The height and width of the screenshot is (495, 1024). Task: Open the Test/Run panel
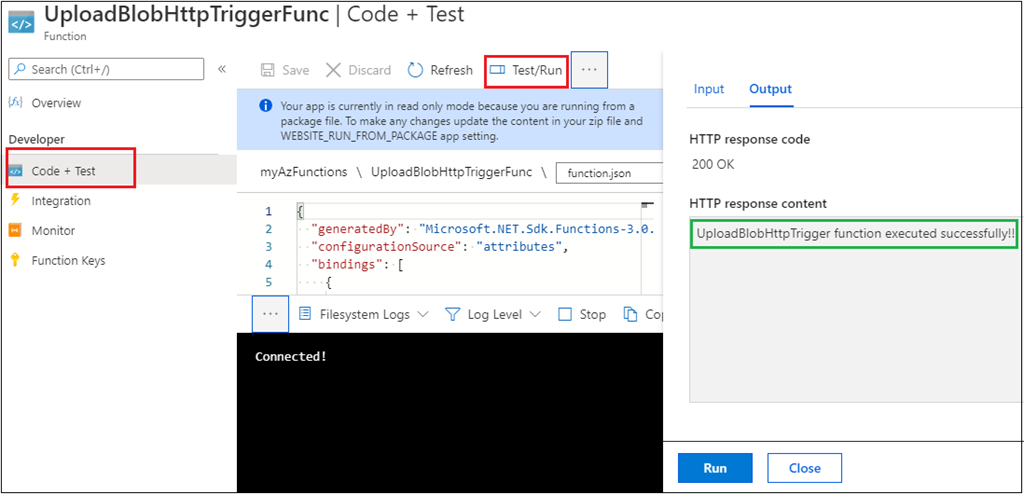pos(526,70)
